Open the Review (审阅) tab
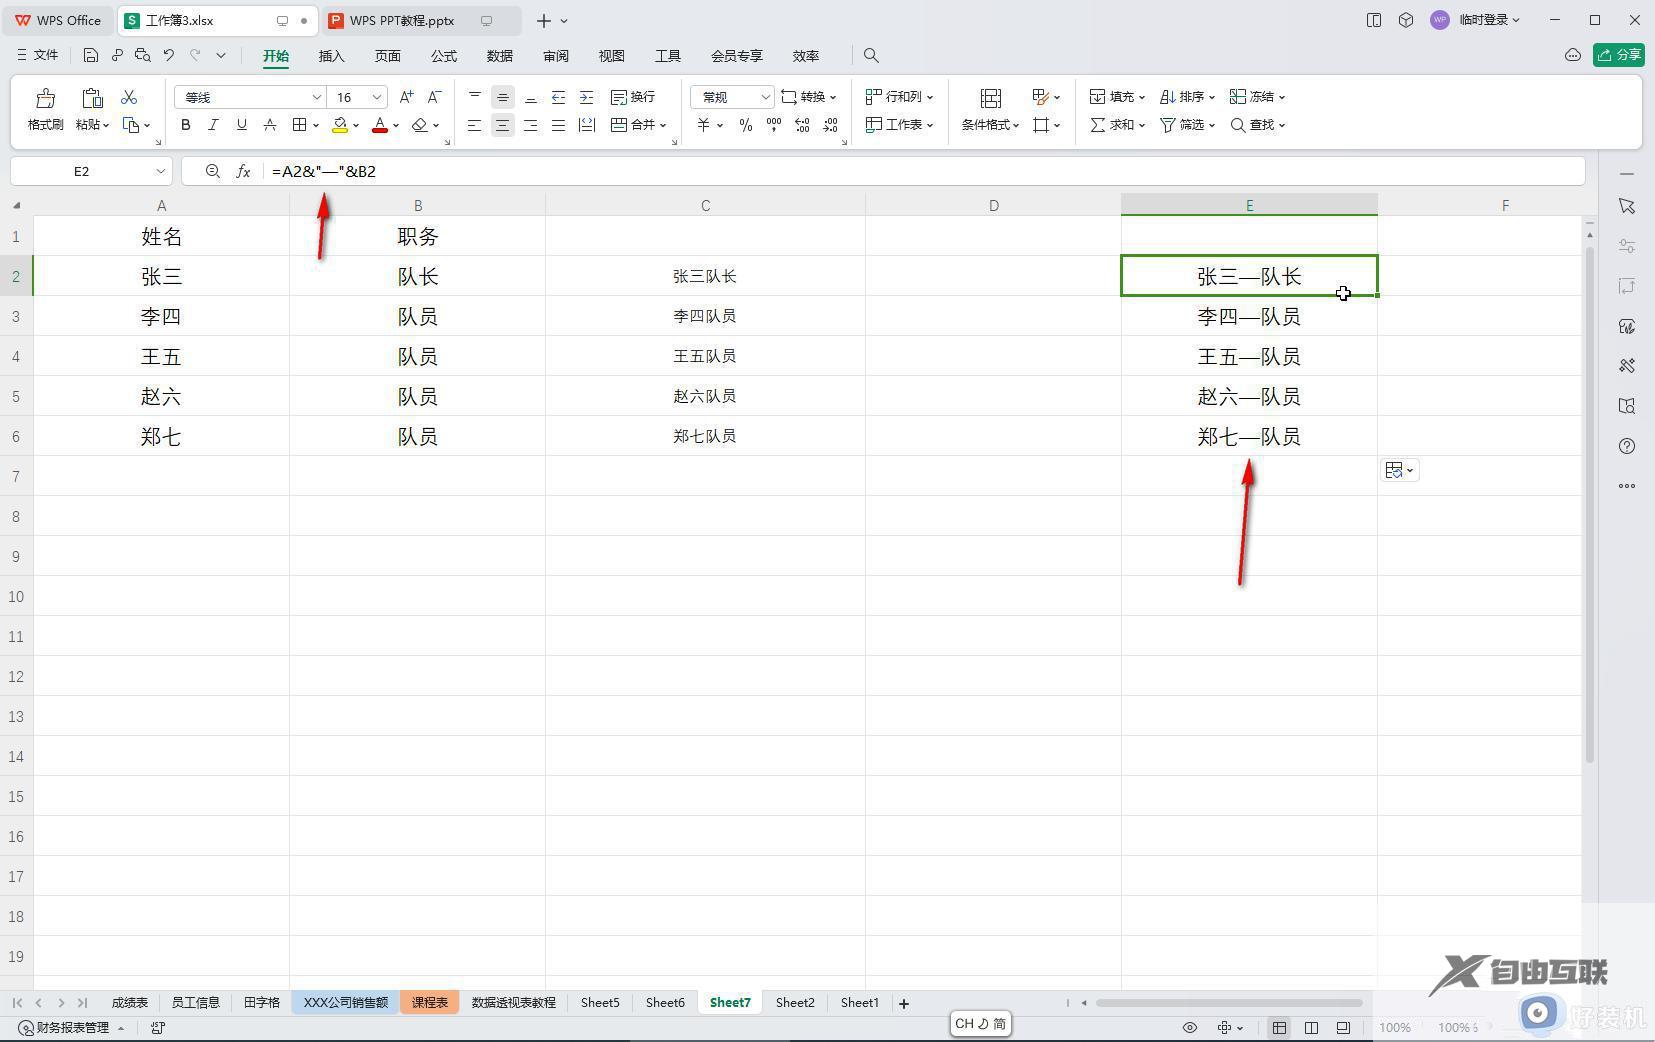This screenshot has height=1042, width=1655. point(556,56)
